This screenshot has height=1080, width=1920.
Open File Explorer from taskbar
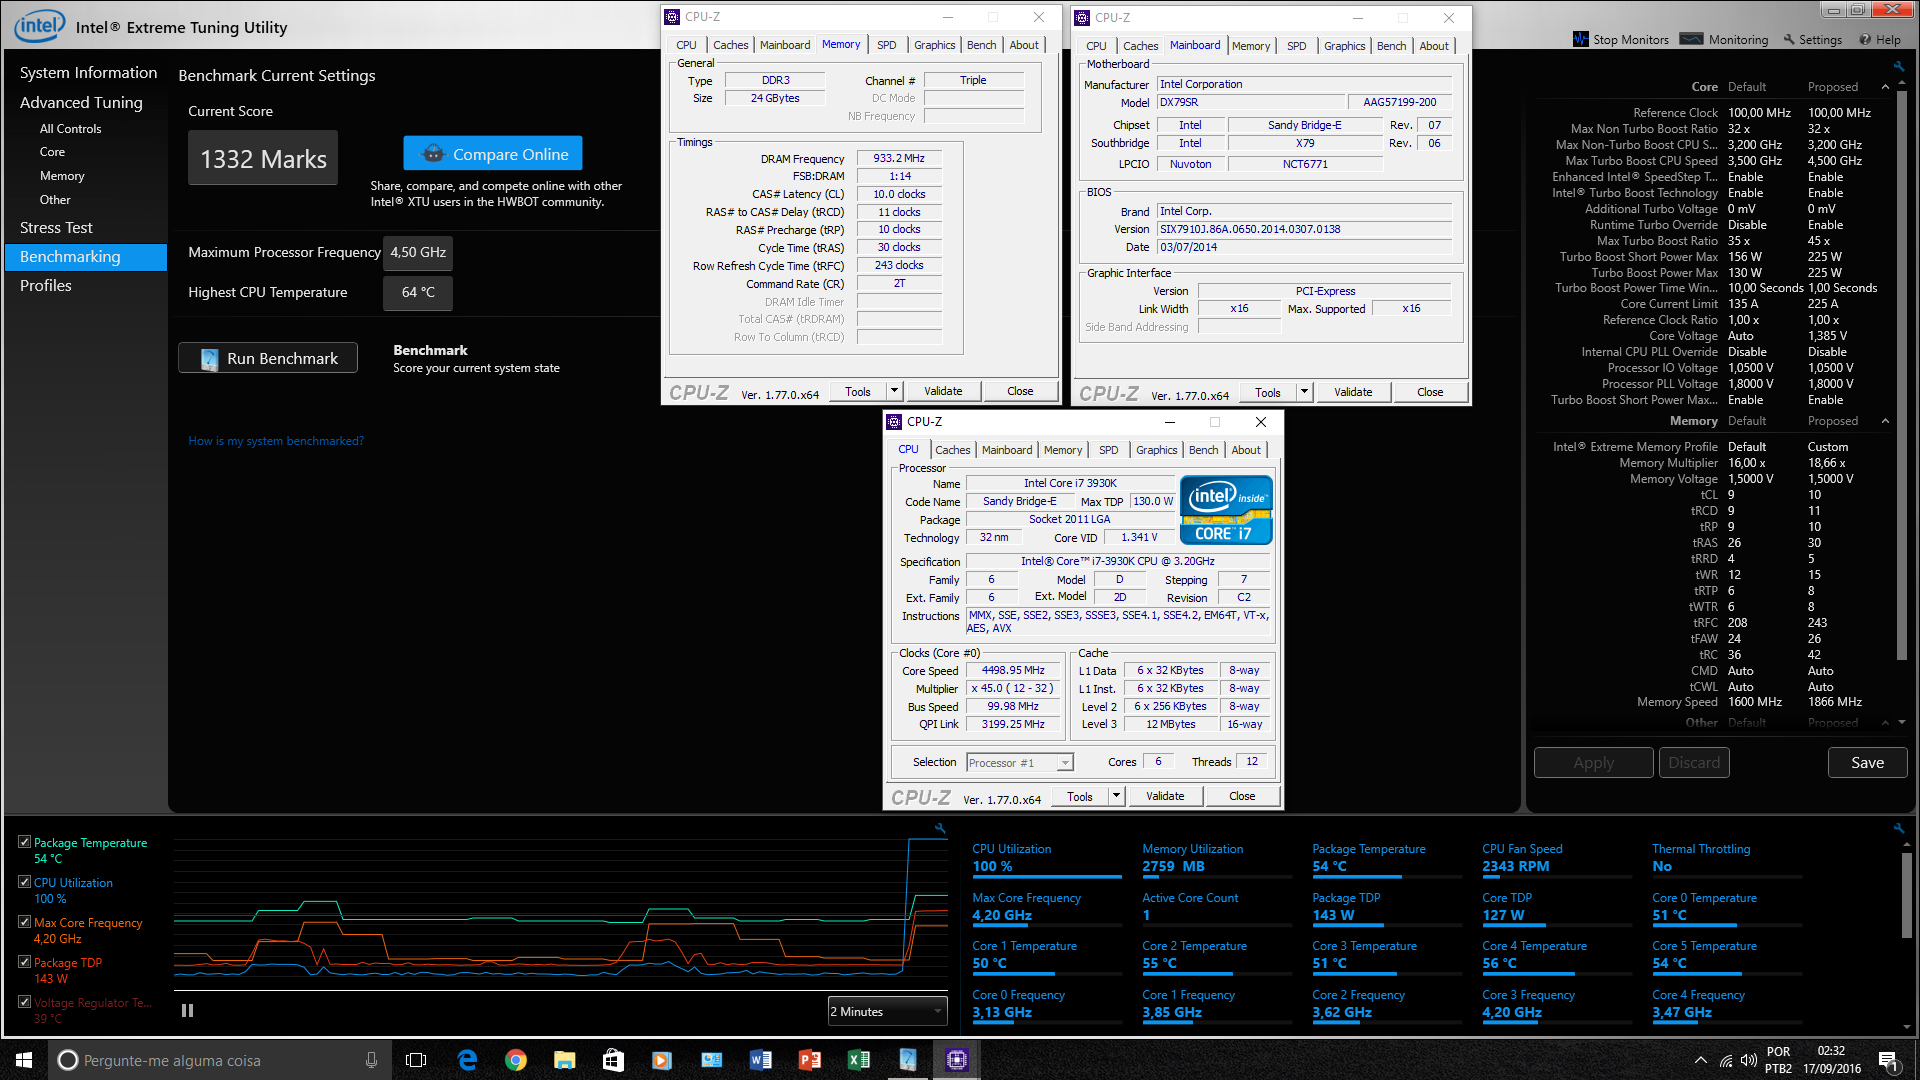564,1060
